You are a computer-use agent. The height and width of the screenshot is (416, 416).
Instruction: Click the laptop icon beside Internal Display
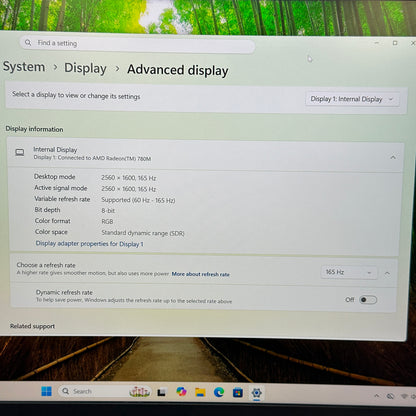point(20,153)
